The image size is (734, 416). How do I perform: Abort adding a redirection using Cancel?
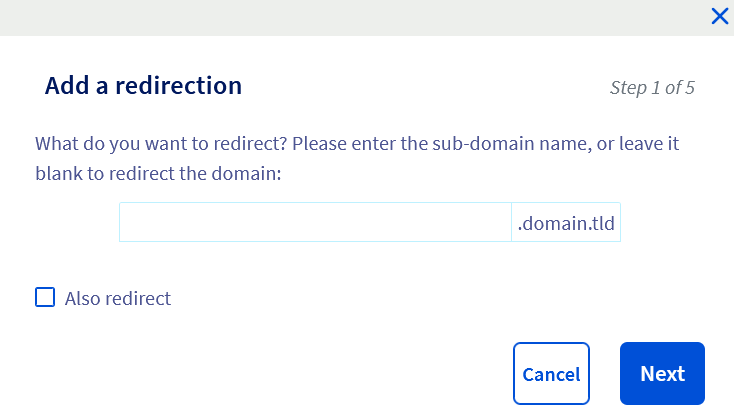click(551, 374)
